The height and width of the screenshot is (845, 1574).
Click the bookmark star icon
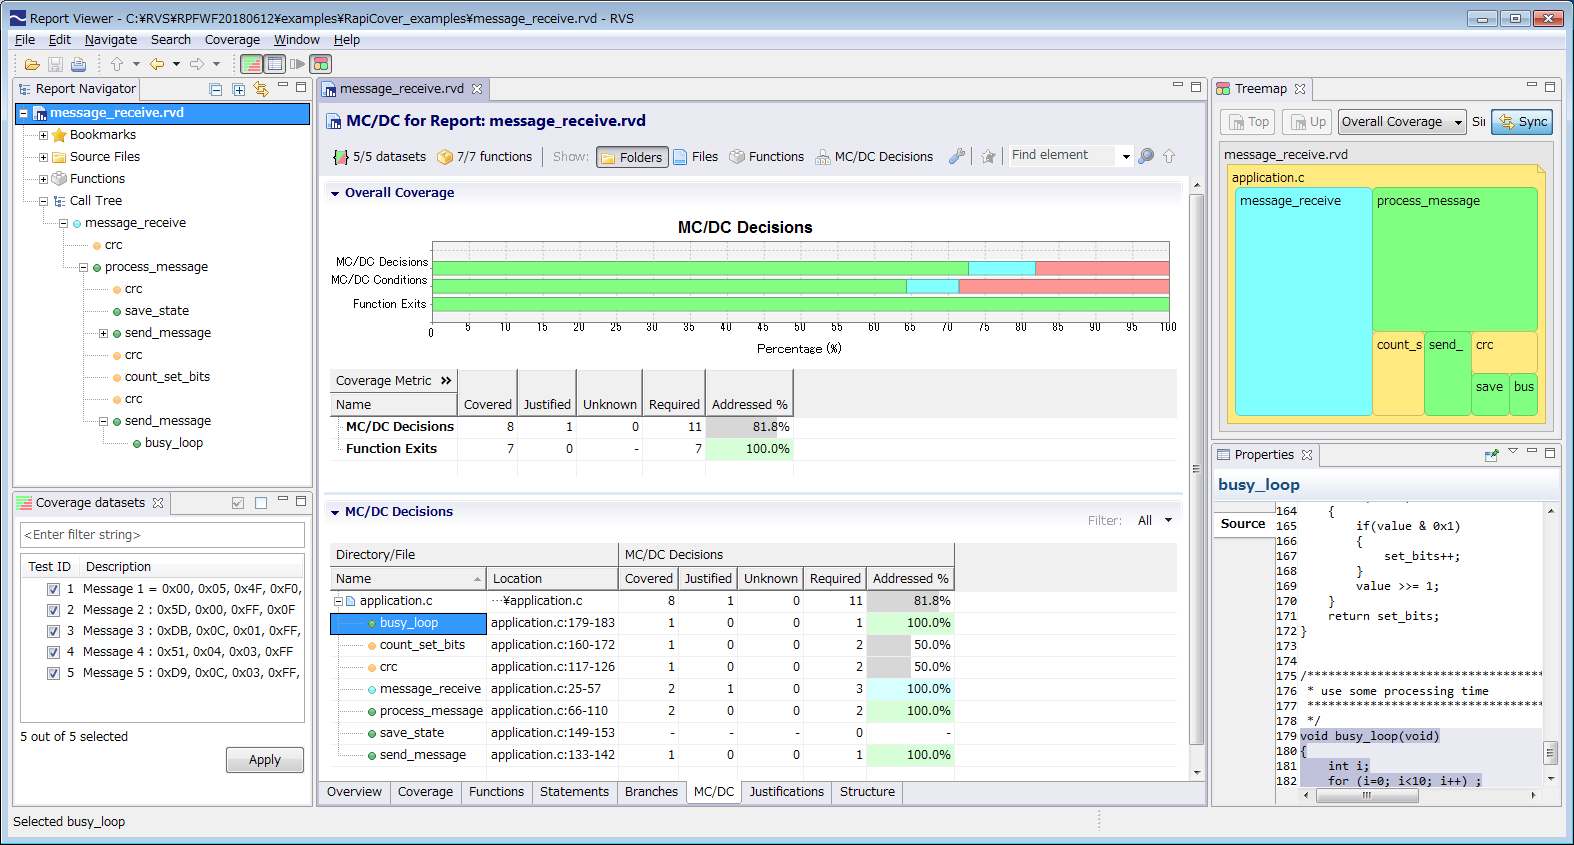click(x=988, y=156)
